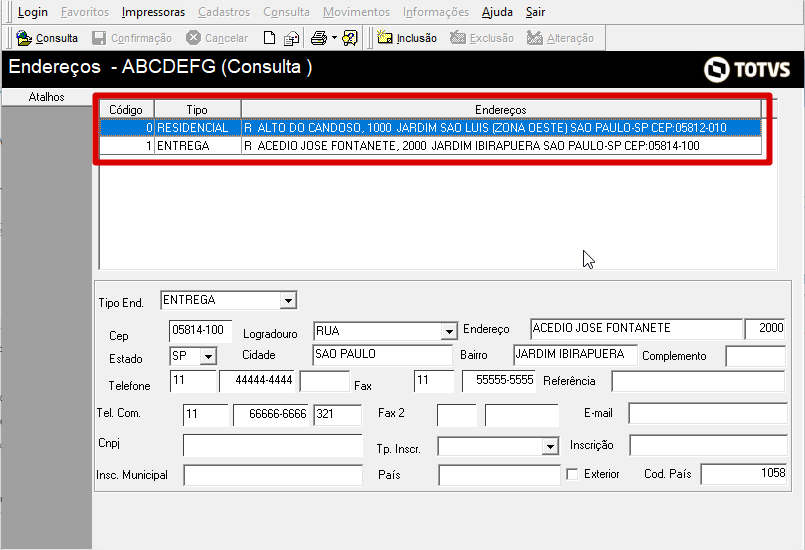Click the blank new document icon
The width and height of the screenshot is (805, 550).
[x=270, y=38]
